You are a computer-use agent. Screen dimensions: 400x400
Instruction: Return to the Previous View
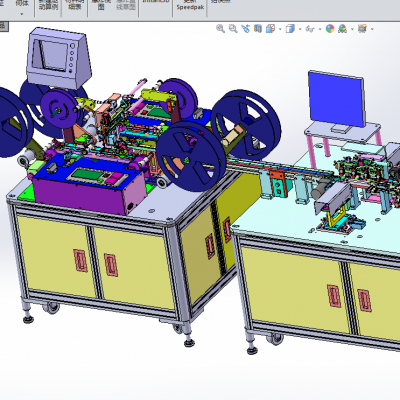click(x=246, y=29)
